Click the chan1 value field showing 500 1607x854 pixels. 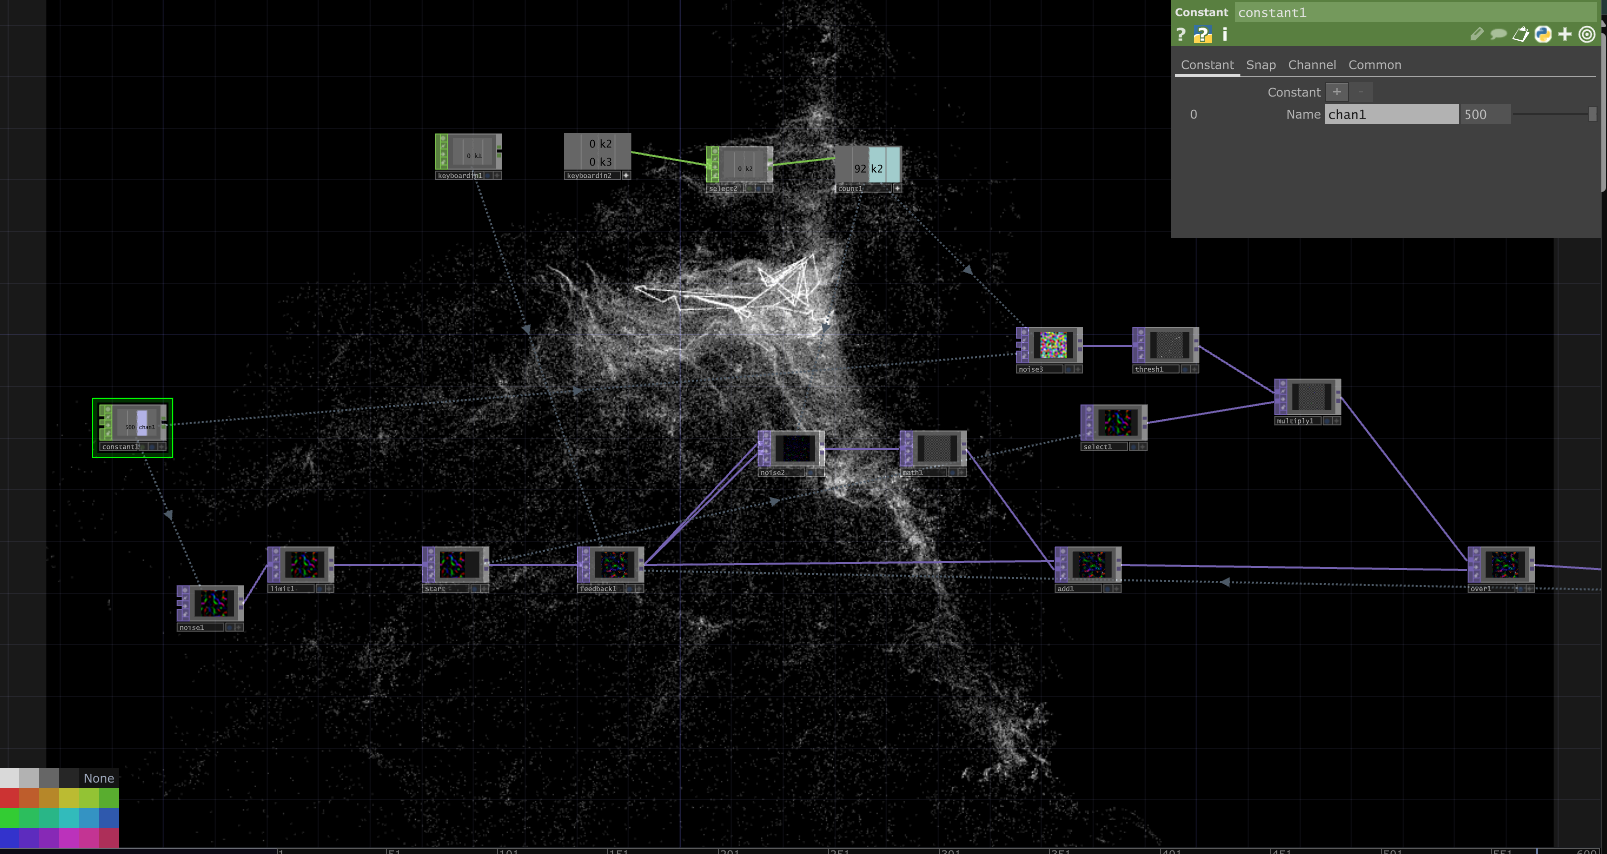coord(1484,115)
